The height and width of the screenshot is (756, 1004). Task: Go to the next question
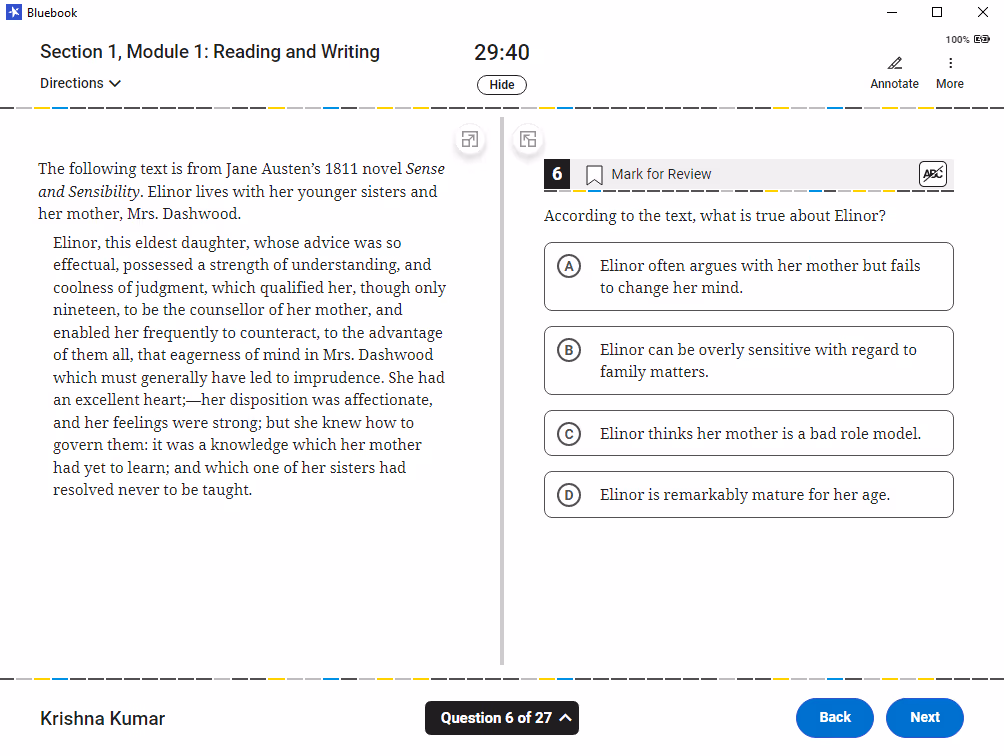pos(925,718)
